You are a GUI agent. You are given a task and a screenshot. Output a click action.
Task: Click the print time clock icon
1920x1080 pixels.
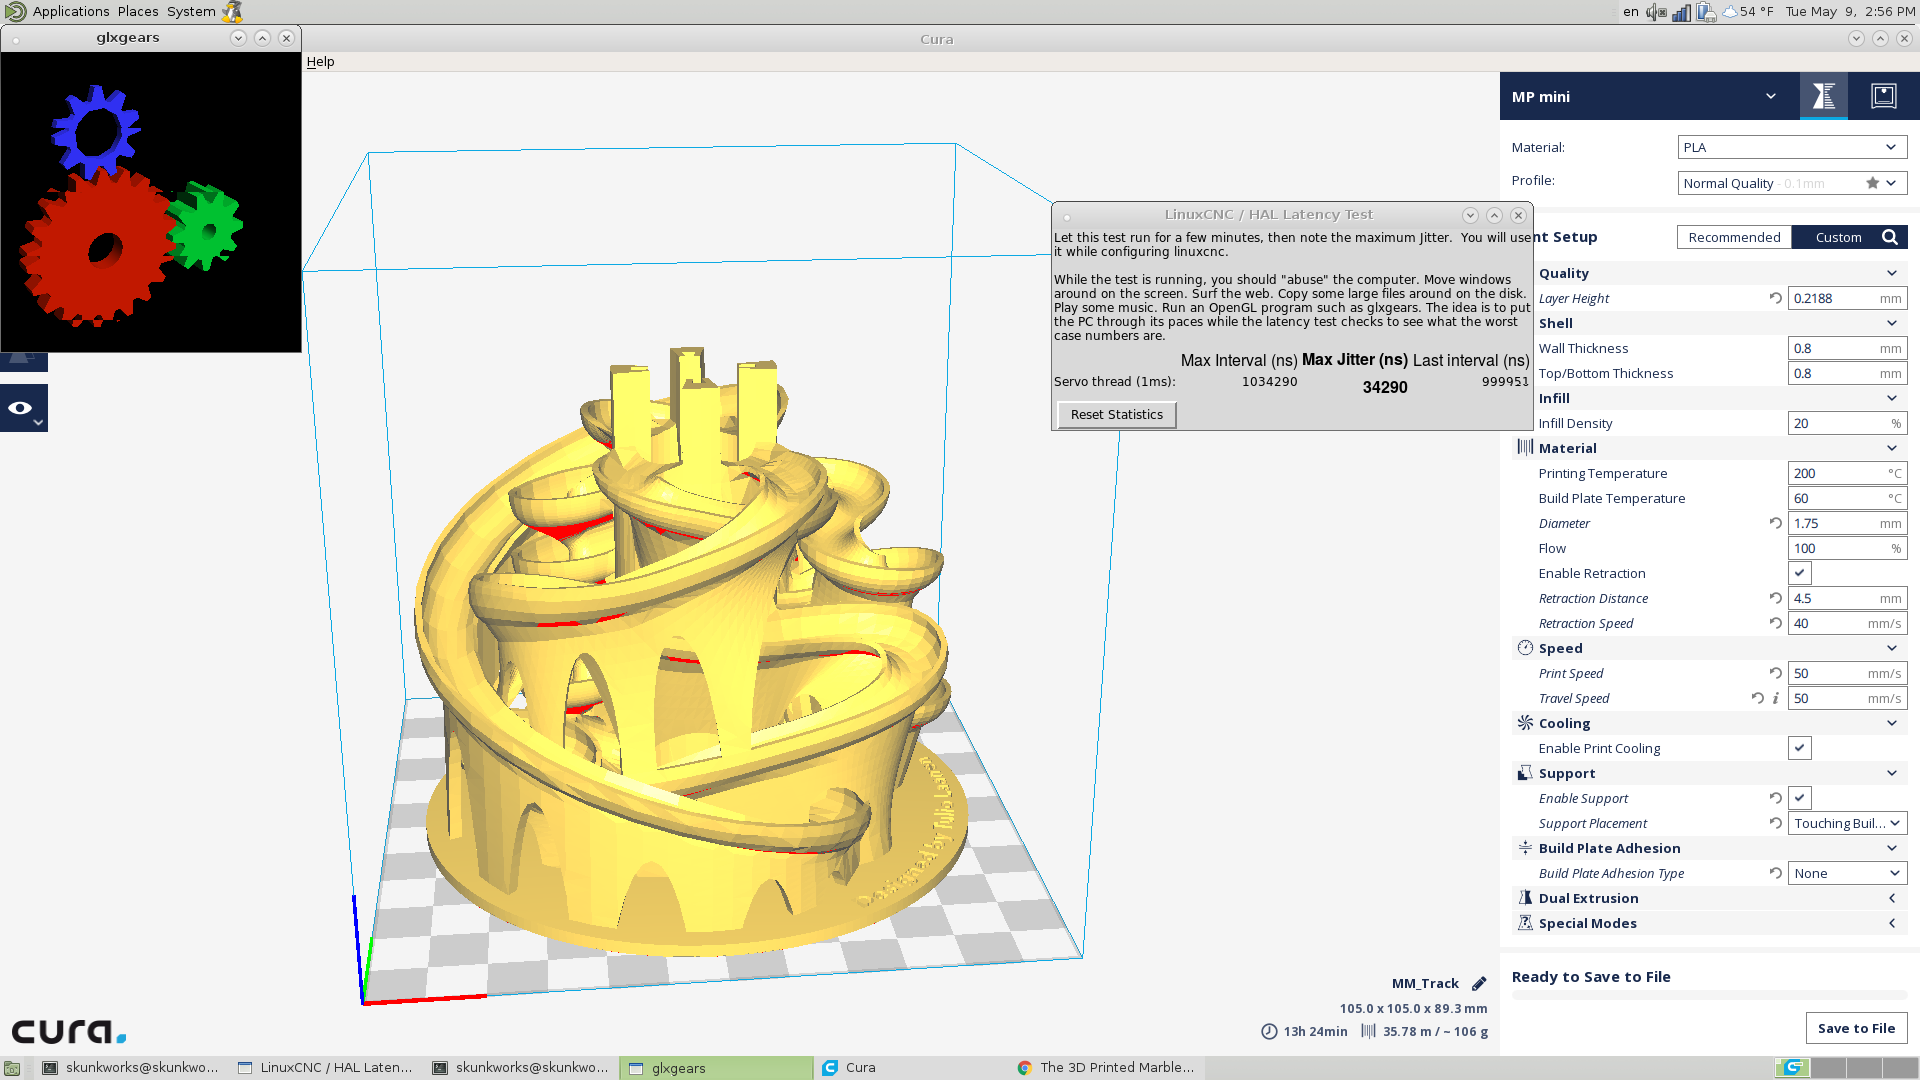pos(1269,1031)
